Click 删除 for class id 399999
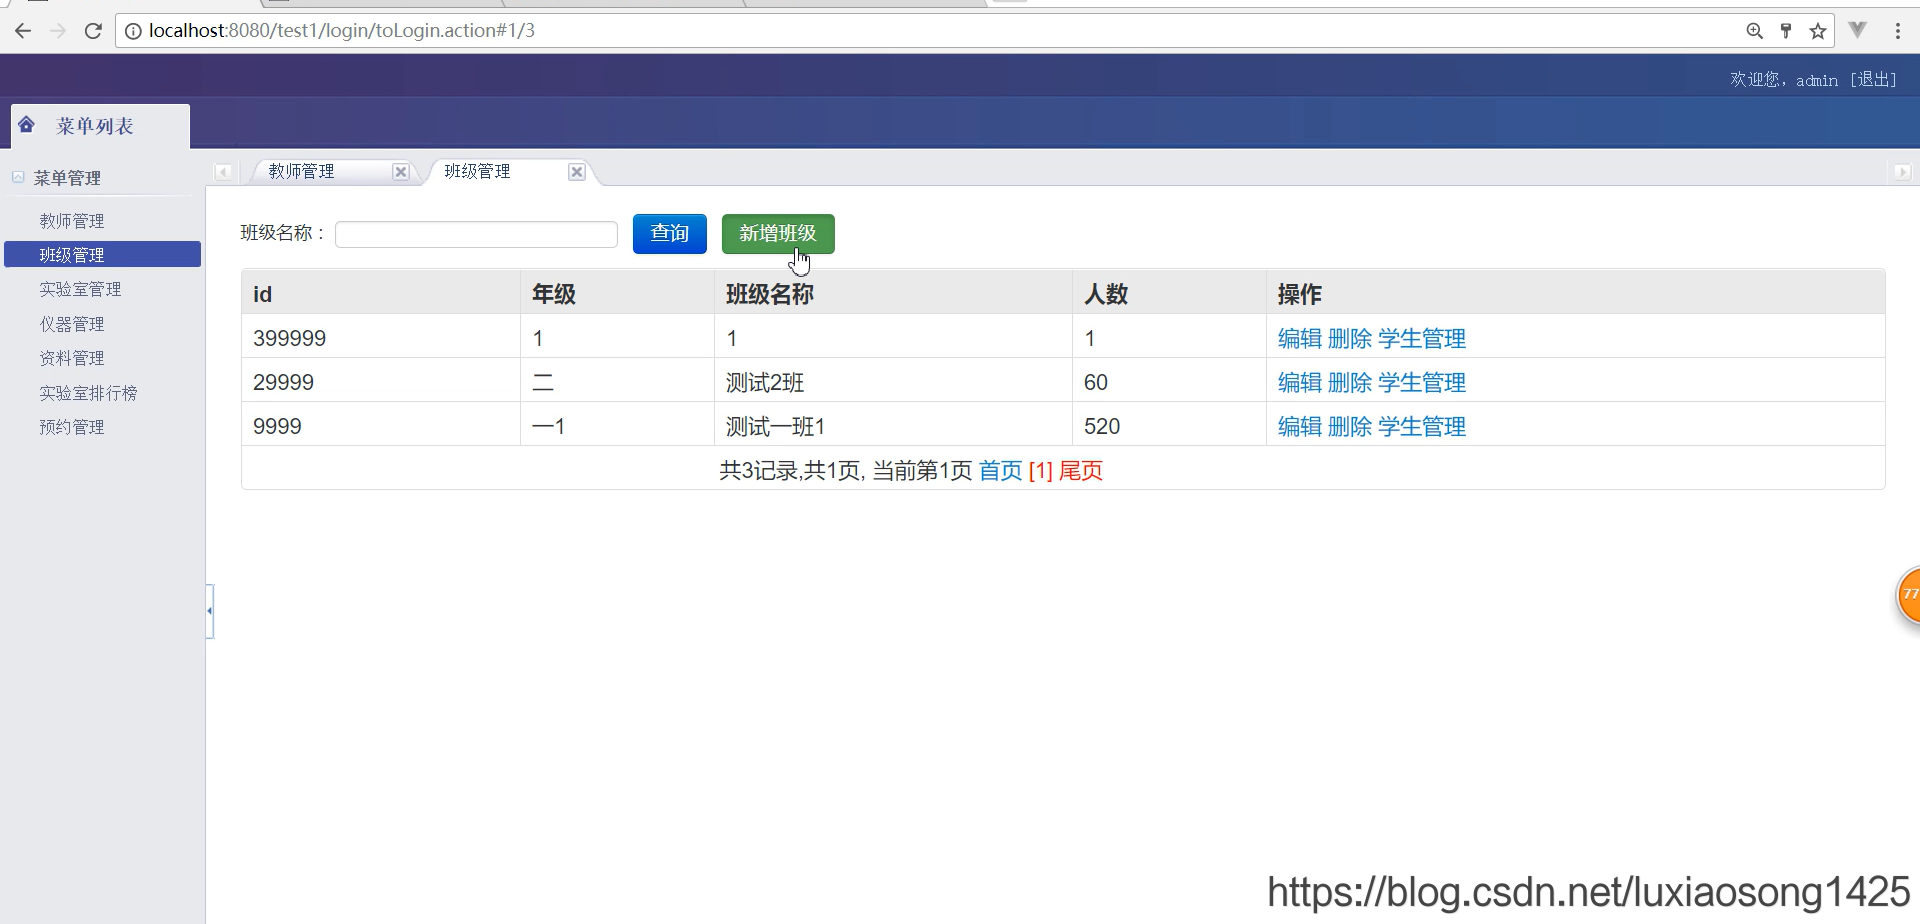Screen dimensions: 1920x924 (x=1350, y=339)
